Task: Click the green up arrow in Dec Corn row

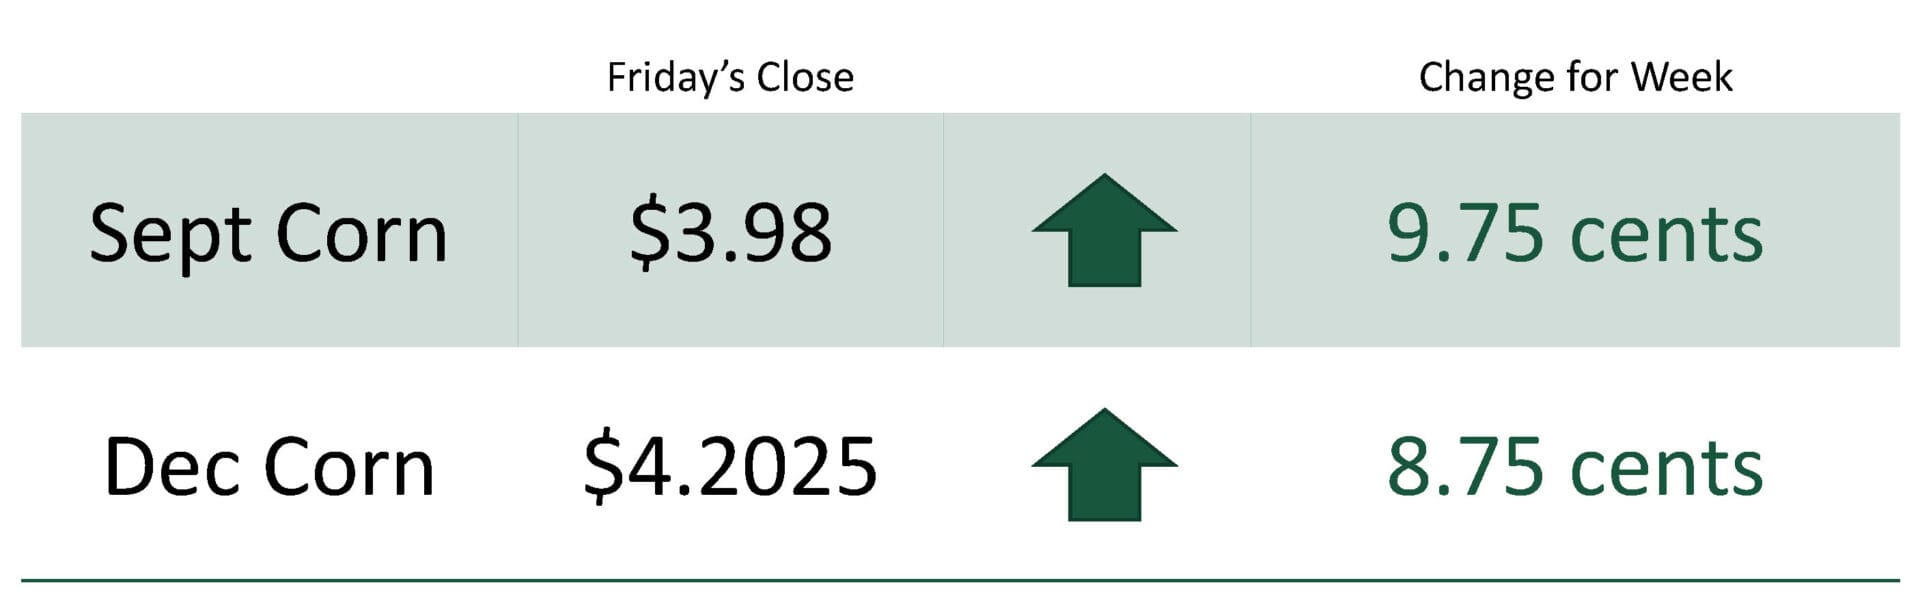Action: [x=1104, y=464]
